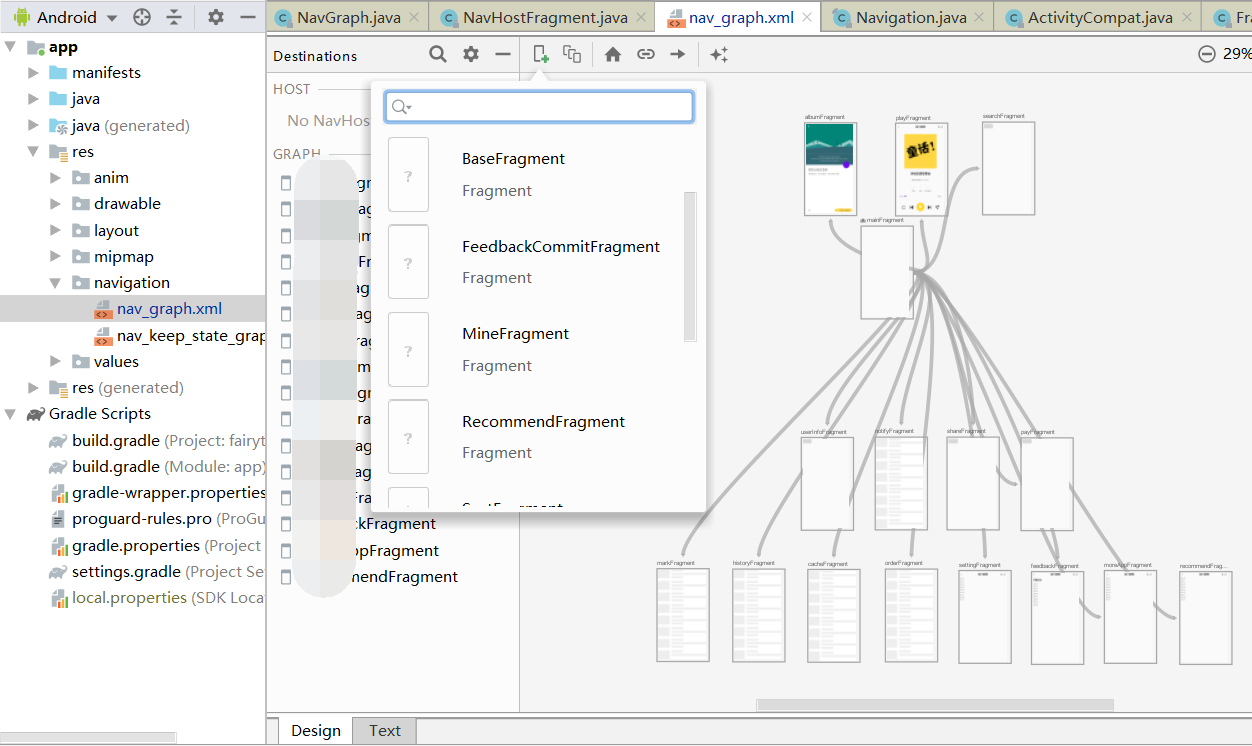Viewport: 1252px width, 746px height.
Task: Click Scroll from Source target icon
Action: click(x=142, y=17)
